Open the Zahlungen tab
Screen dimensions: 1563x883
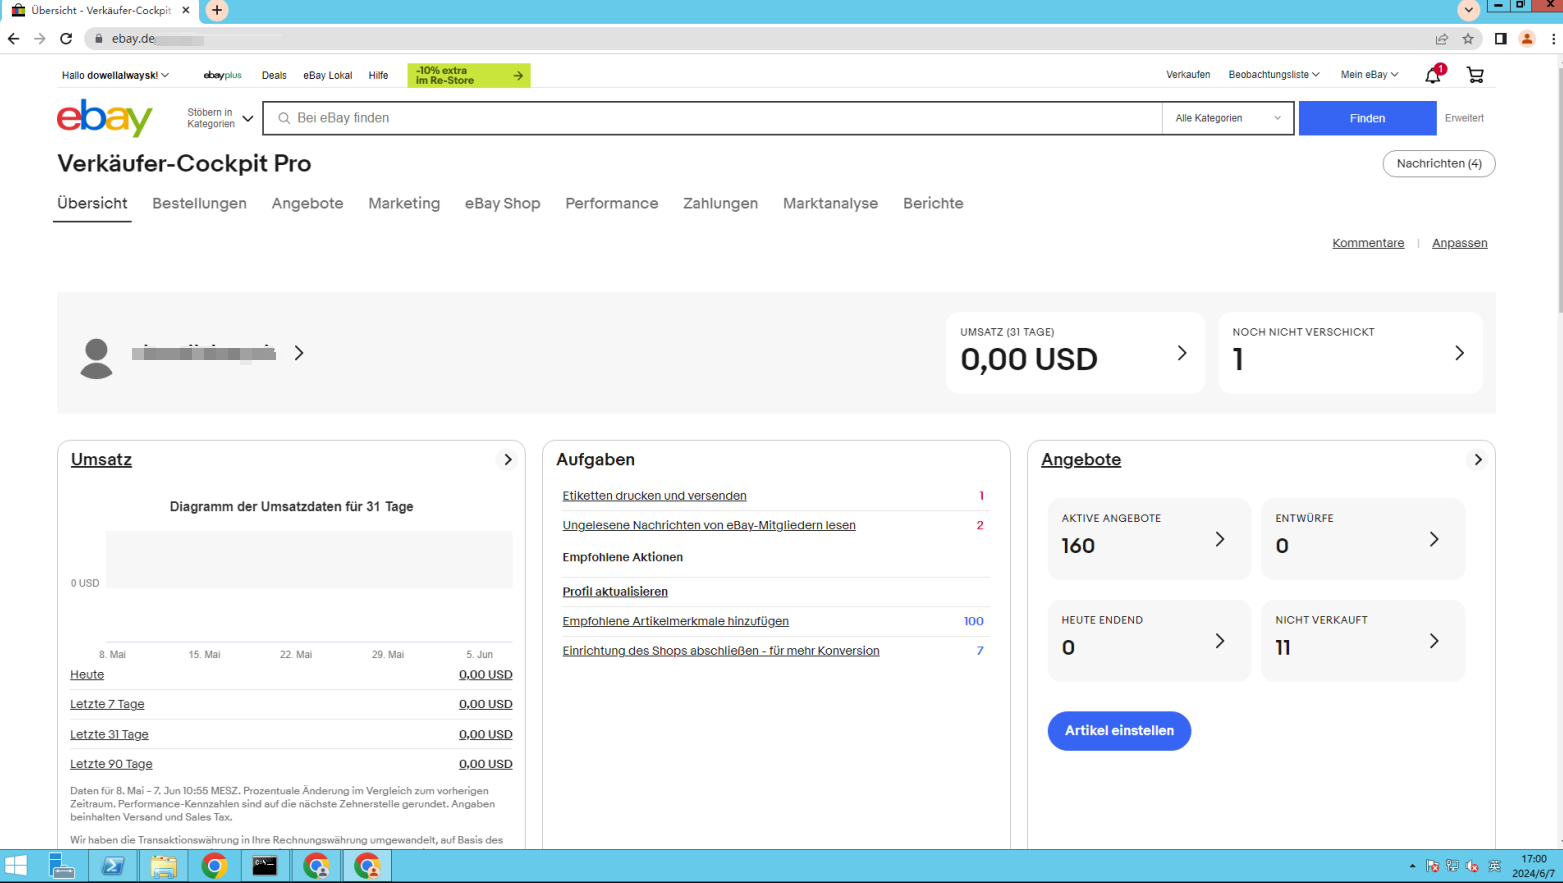(x=720, y=203)
